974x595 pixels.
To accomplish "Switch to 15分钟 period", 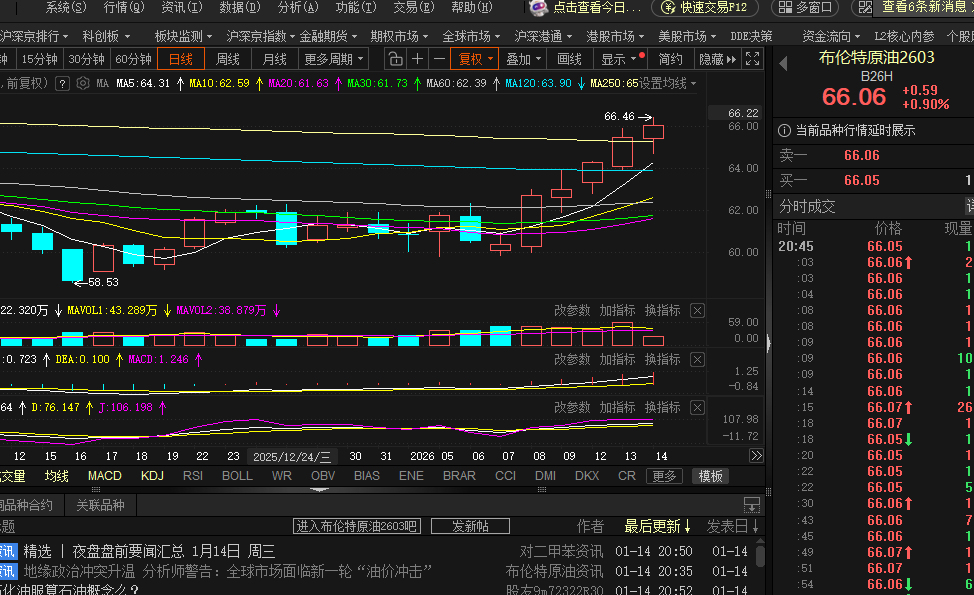I will click(39, 60).
